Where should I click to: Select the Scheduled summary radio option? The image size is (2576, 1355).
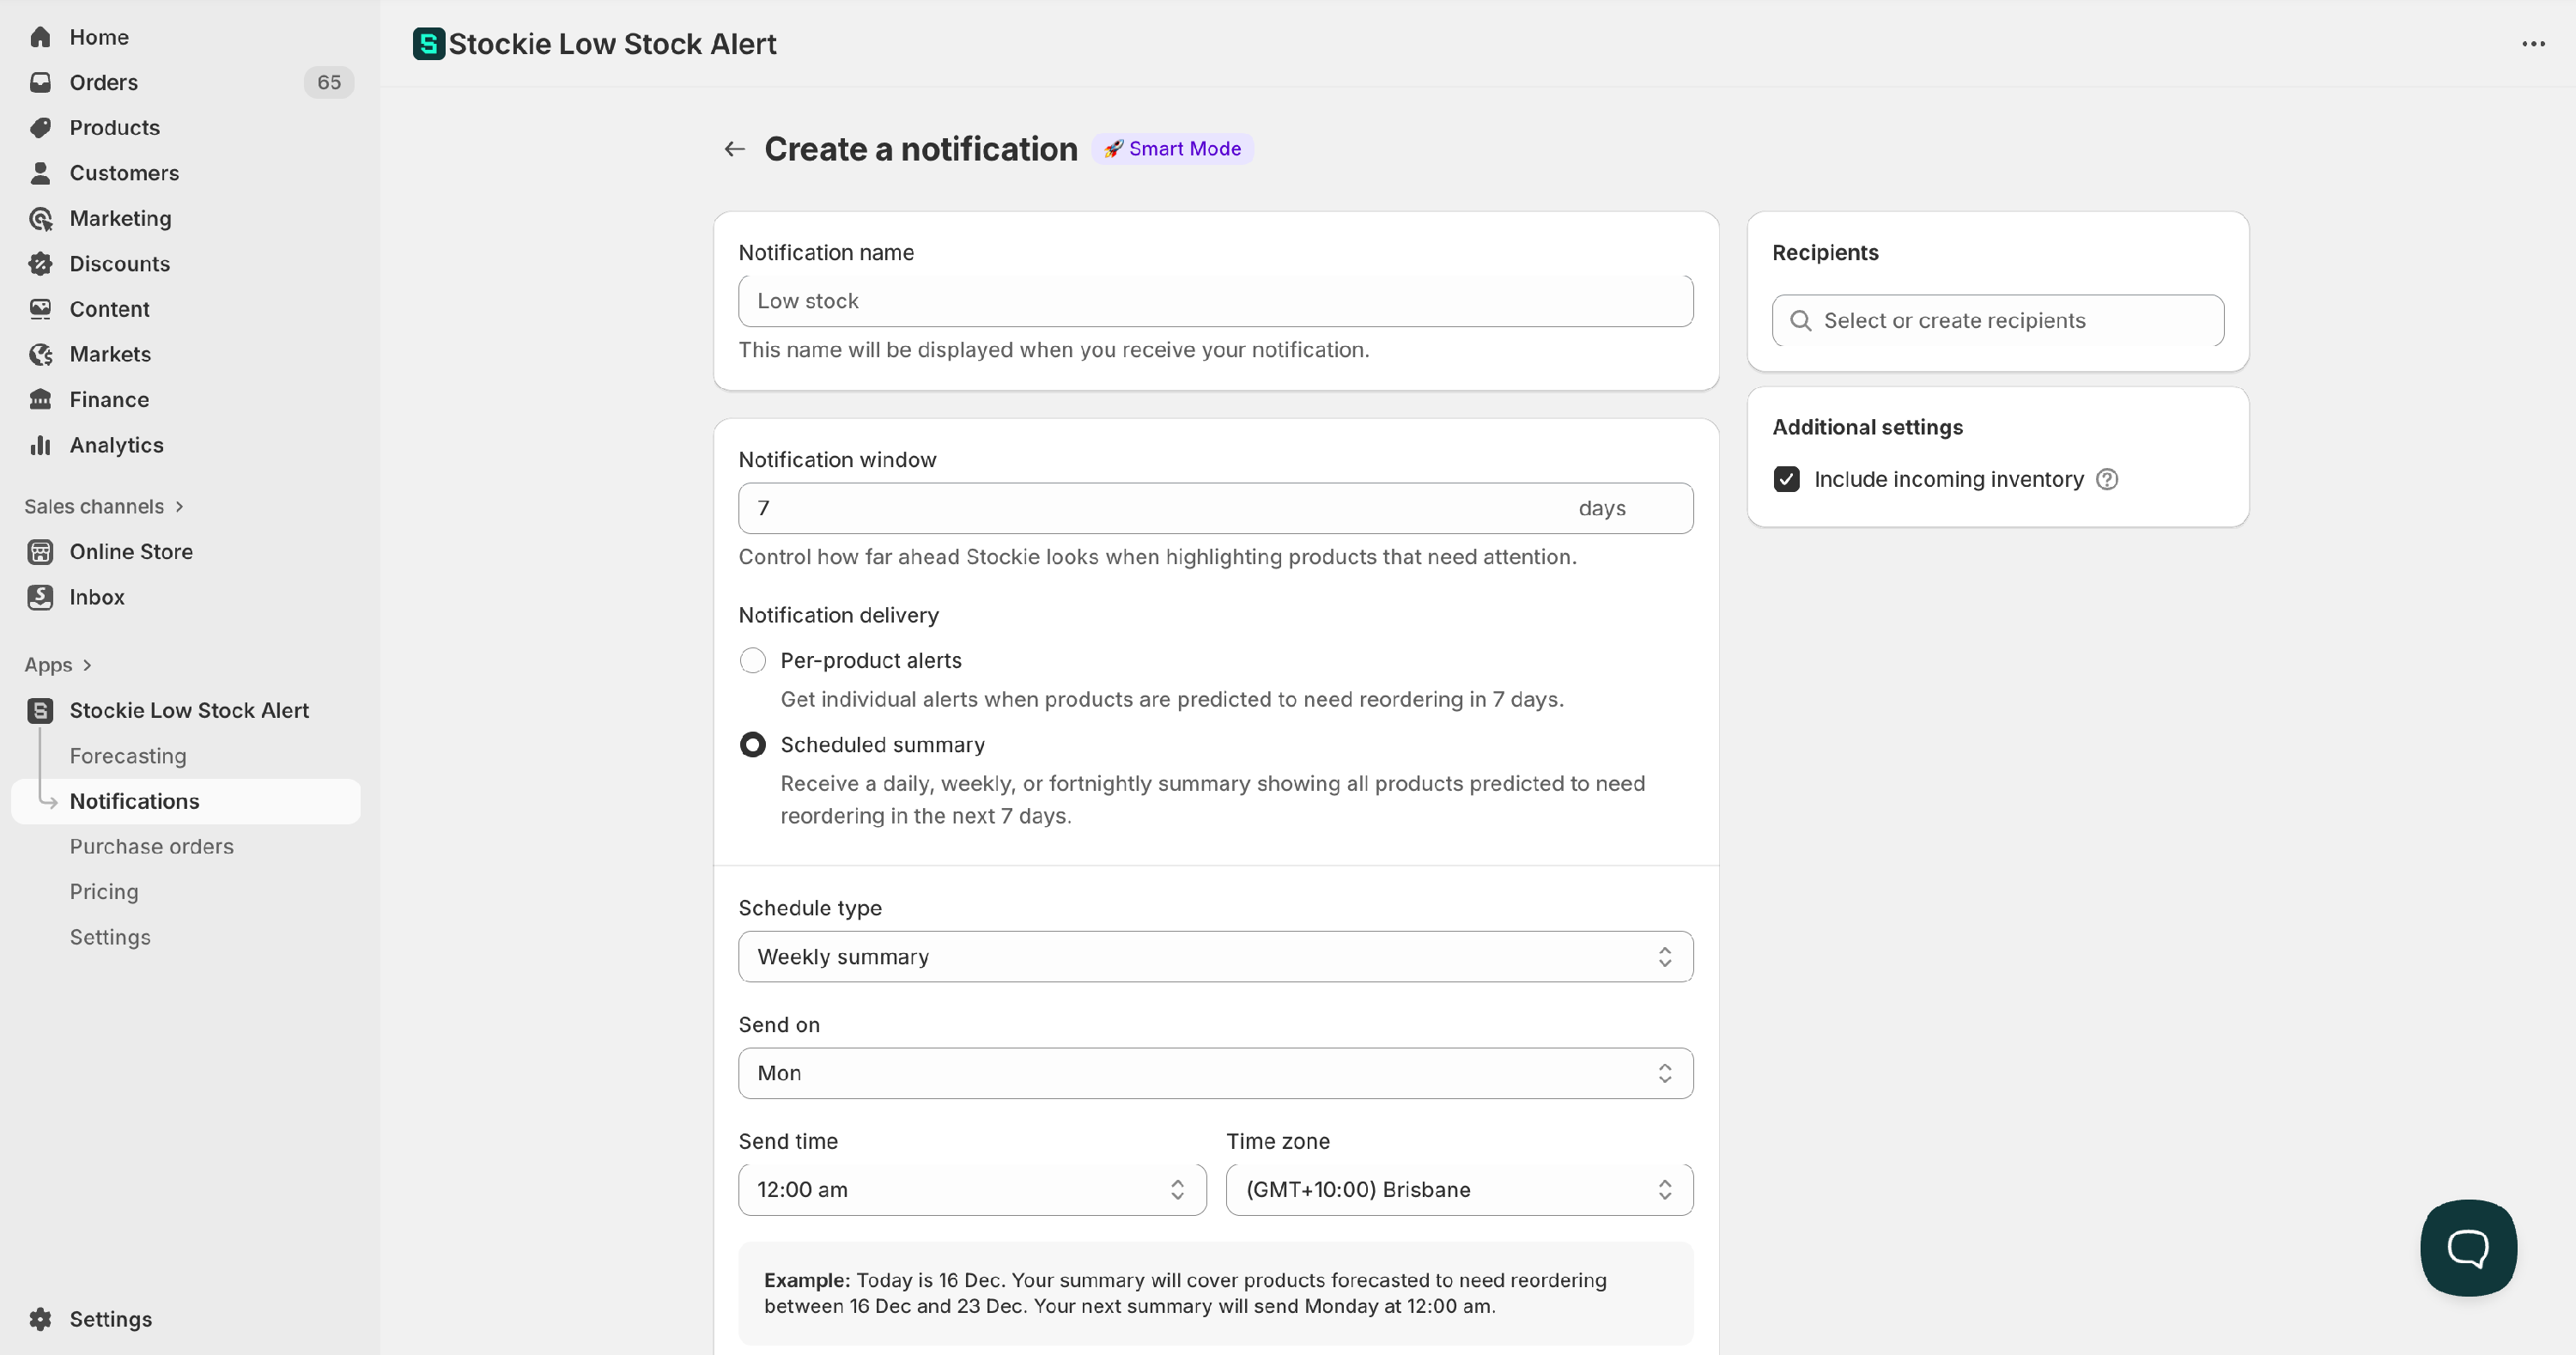pos(753,745)
